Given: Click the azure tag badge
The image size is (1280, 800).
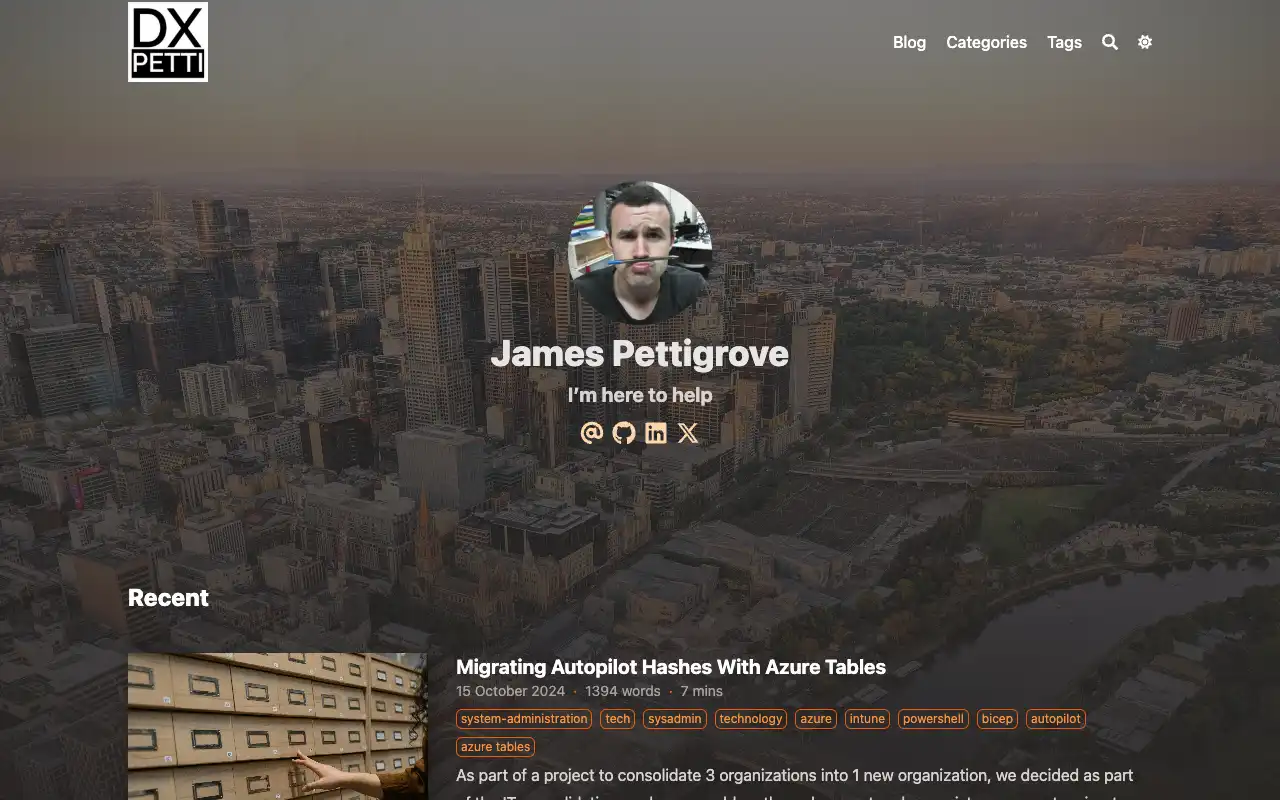Looking at the screenshot, I should [x=816, y=719].
